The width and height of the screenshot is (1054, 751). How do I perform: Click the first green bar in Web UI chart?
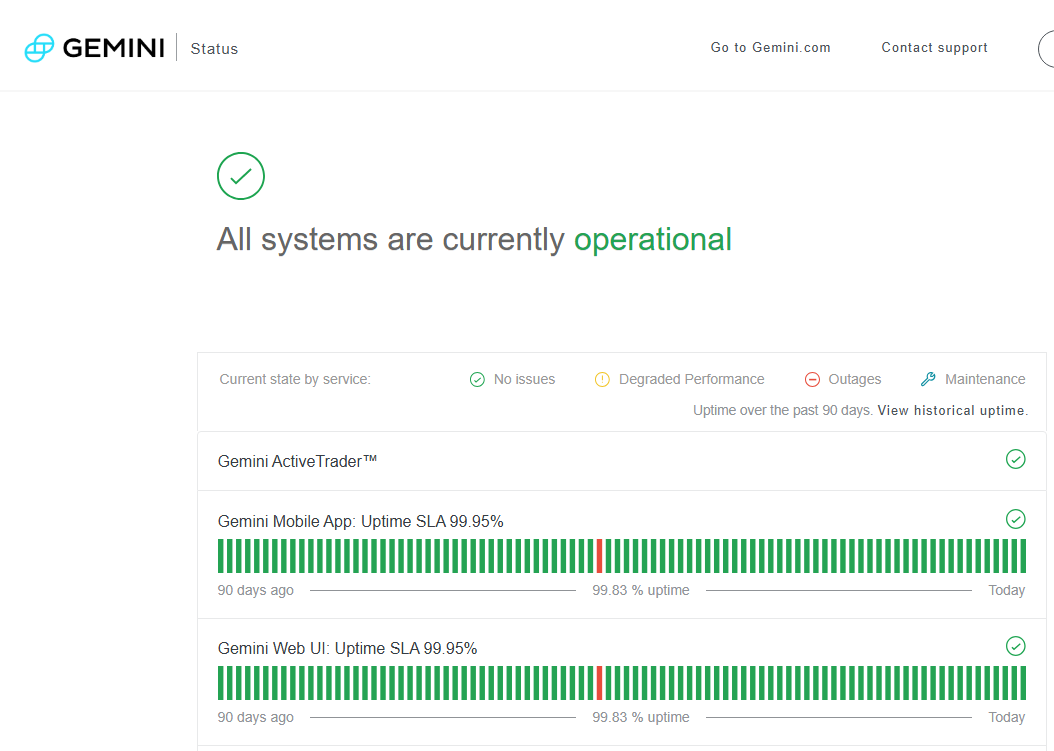coord(221,683)
